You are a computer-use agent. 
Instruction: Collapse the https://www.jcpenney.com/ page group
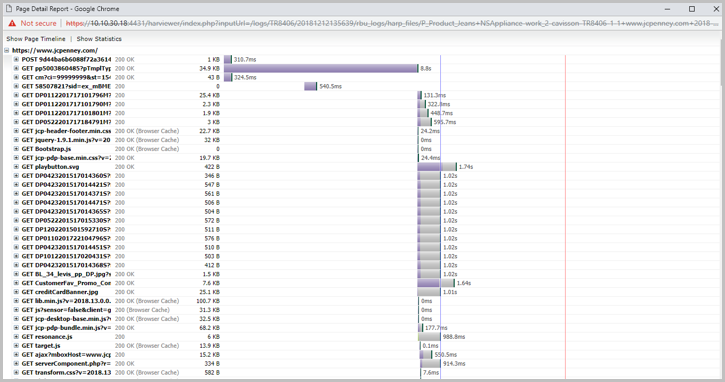pos(6,50)
